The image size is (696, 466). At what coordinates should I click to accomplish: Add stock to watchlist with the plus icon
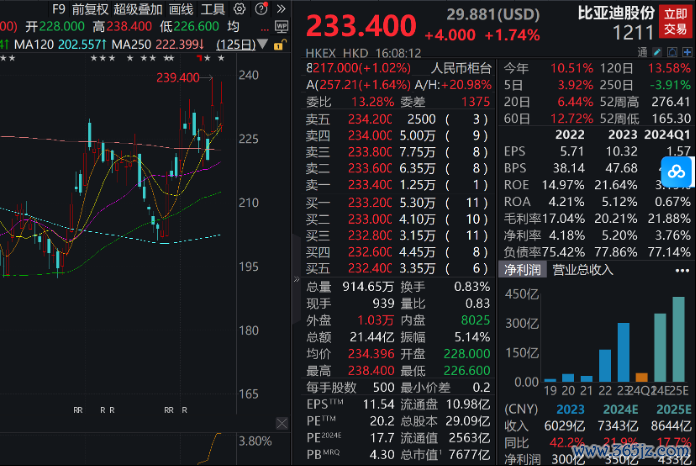pyautogui.click(x=687, y=52)
